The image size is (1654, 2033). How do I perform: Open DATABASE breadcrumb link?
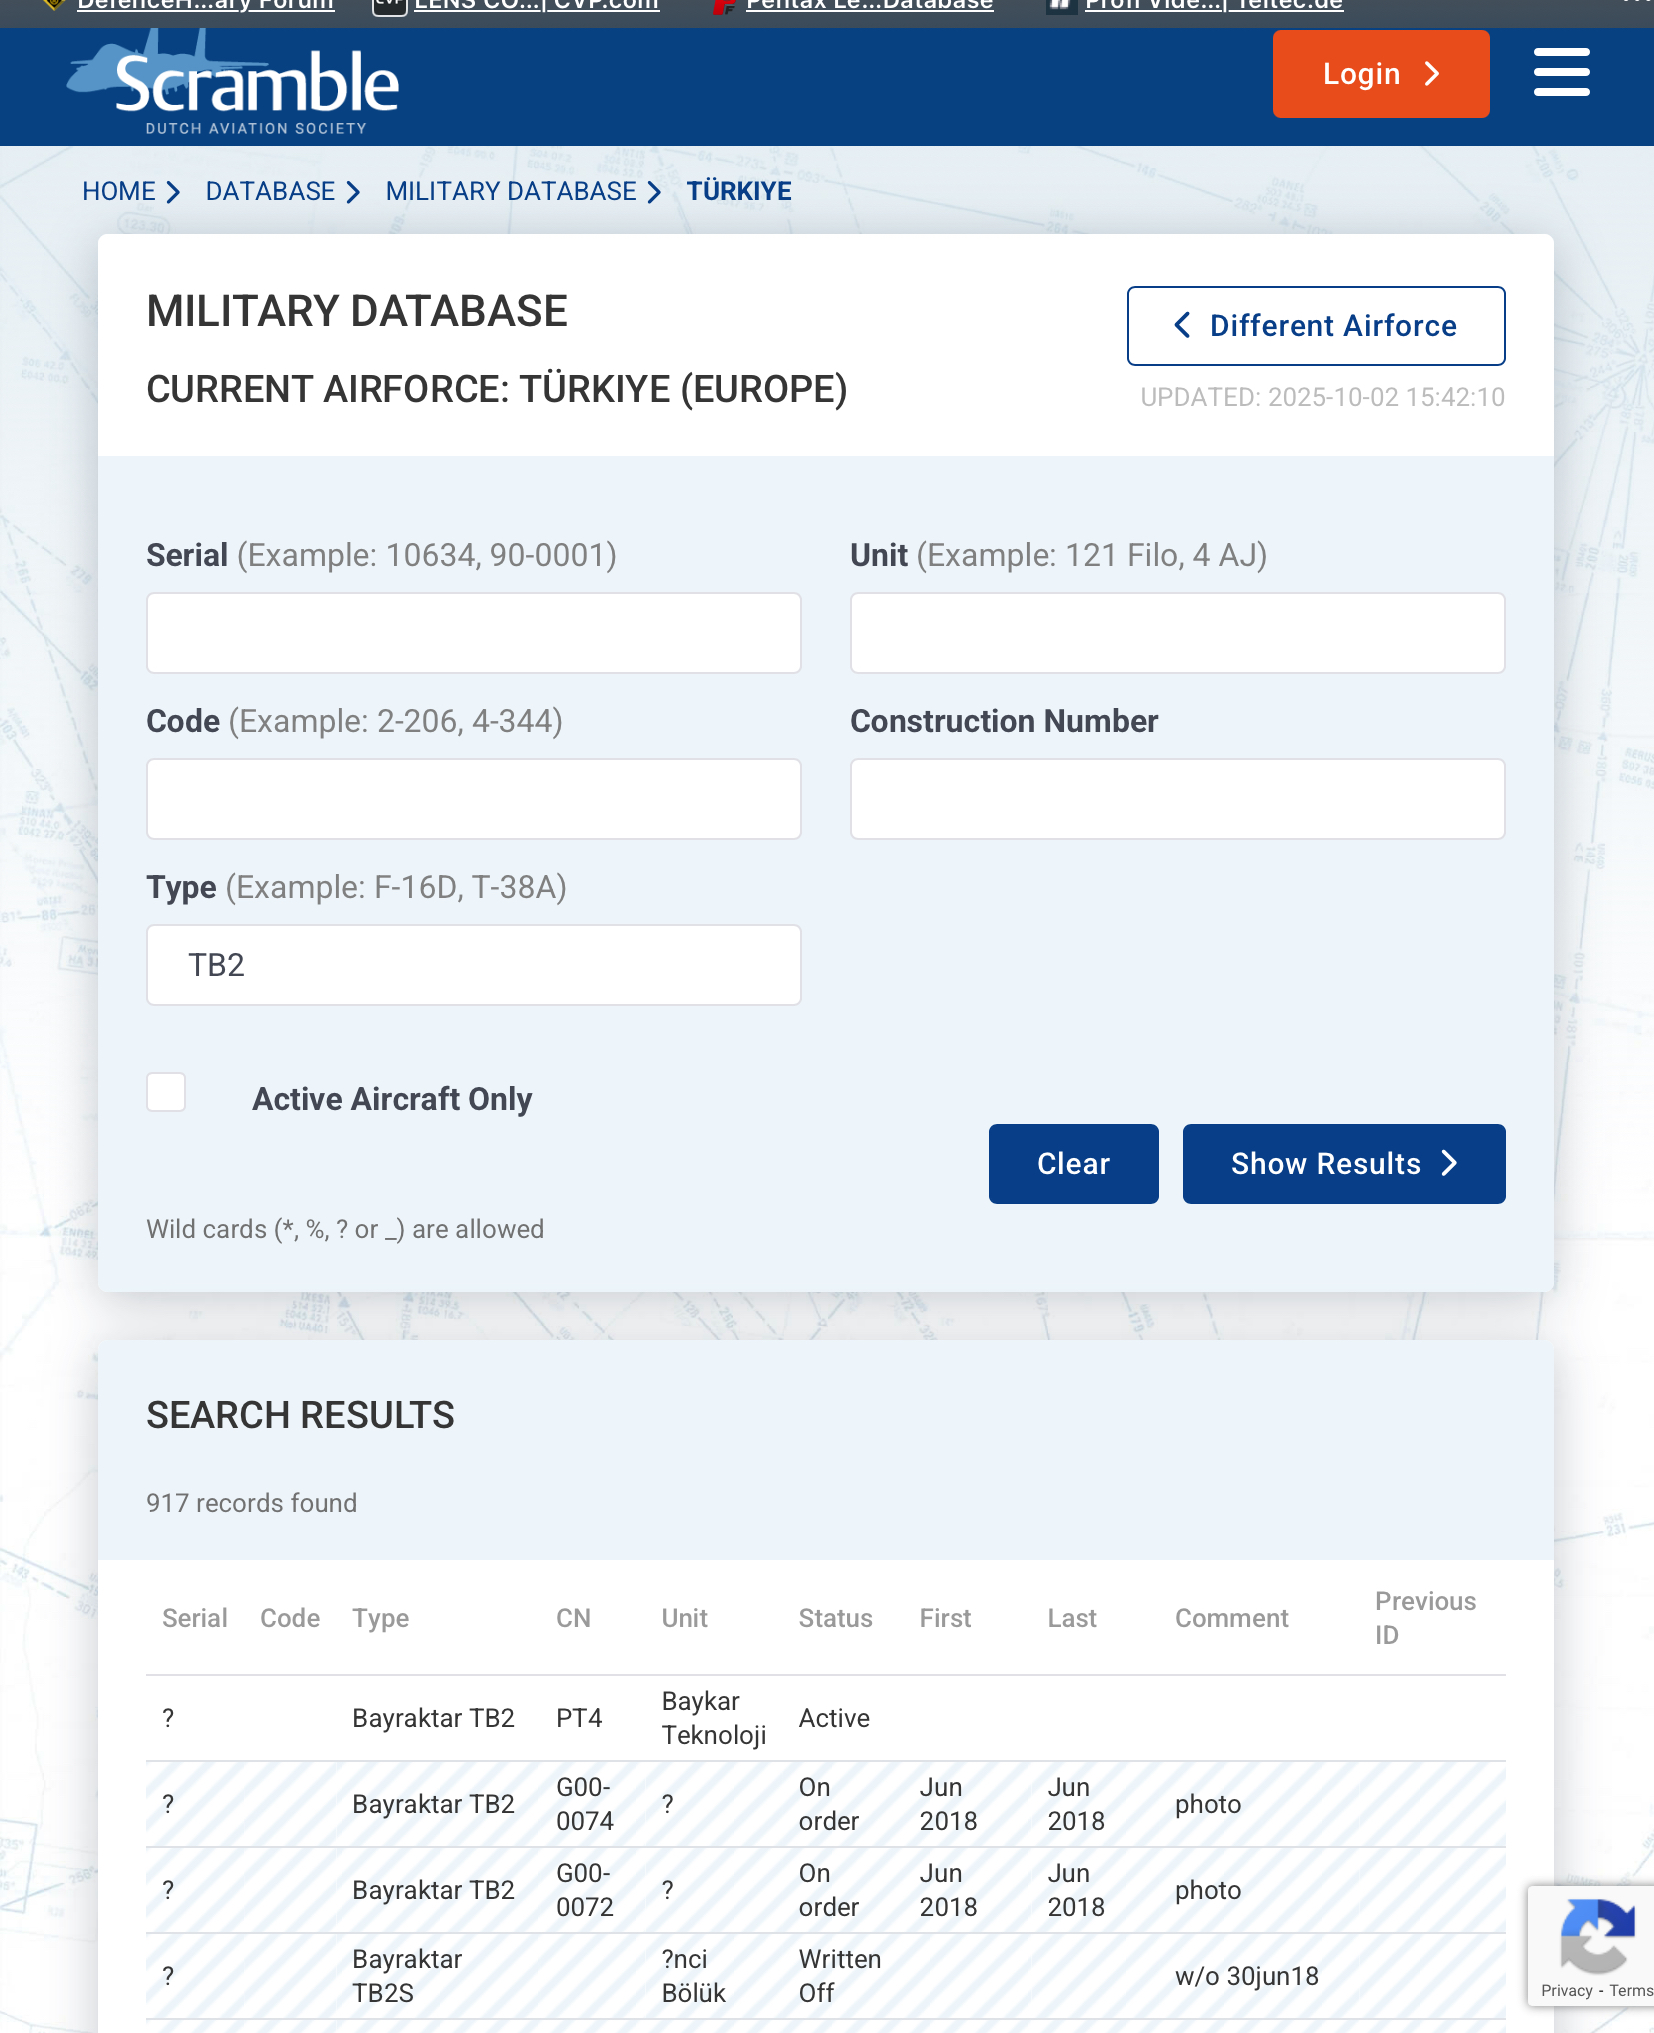point(270,191)
